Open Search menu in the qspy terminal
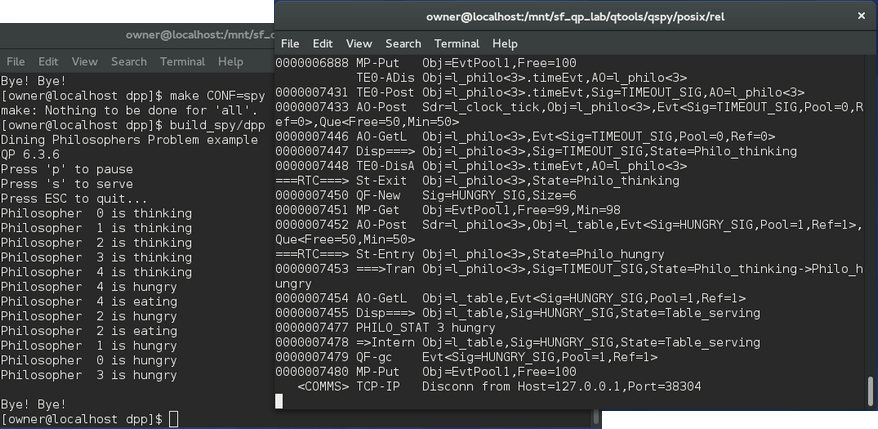This screenshot has height=429, width=878. (403, 44)
